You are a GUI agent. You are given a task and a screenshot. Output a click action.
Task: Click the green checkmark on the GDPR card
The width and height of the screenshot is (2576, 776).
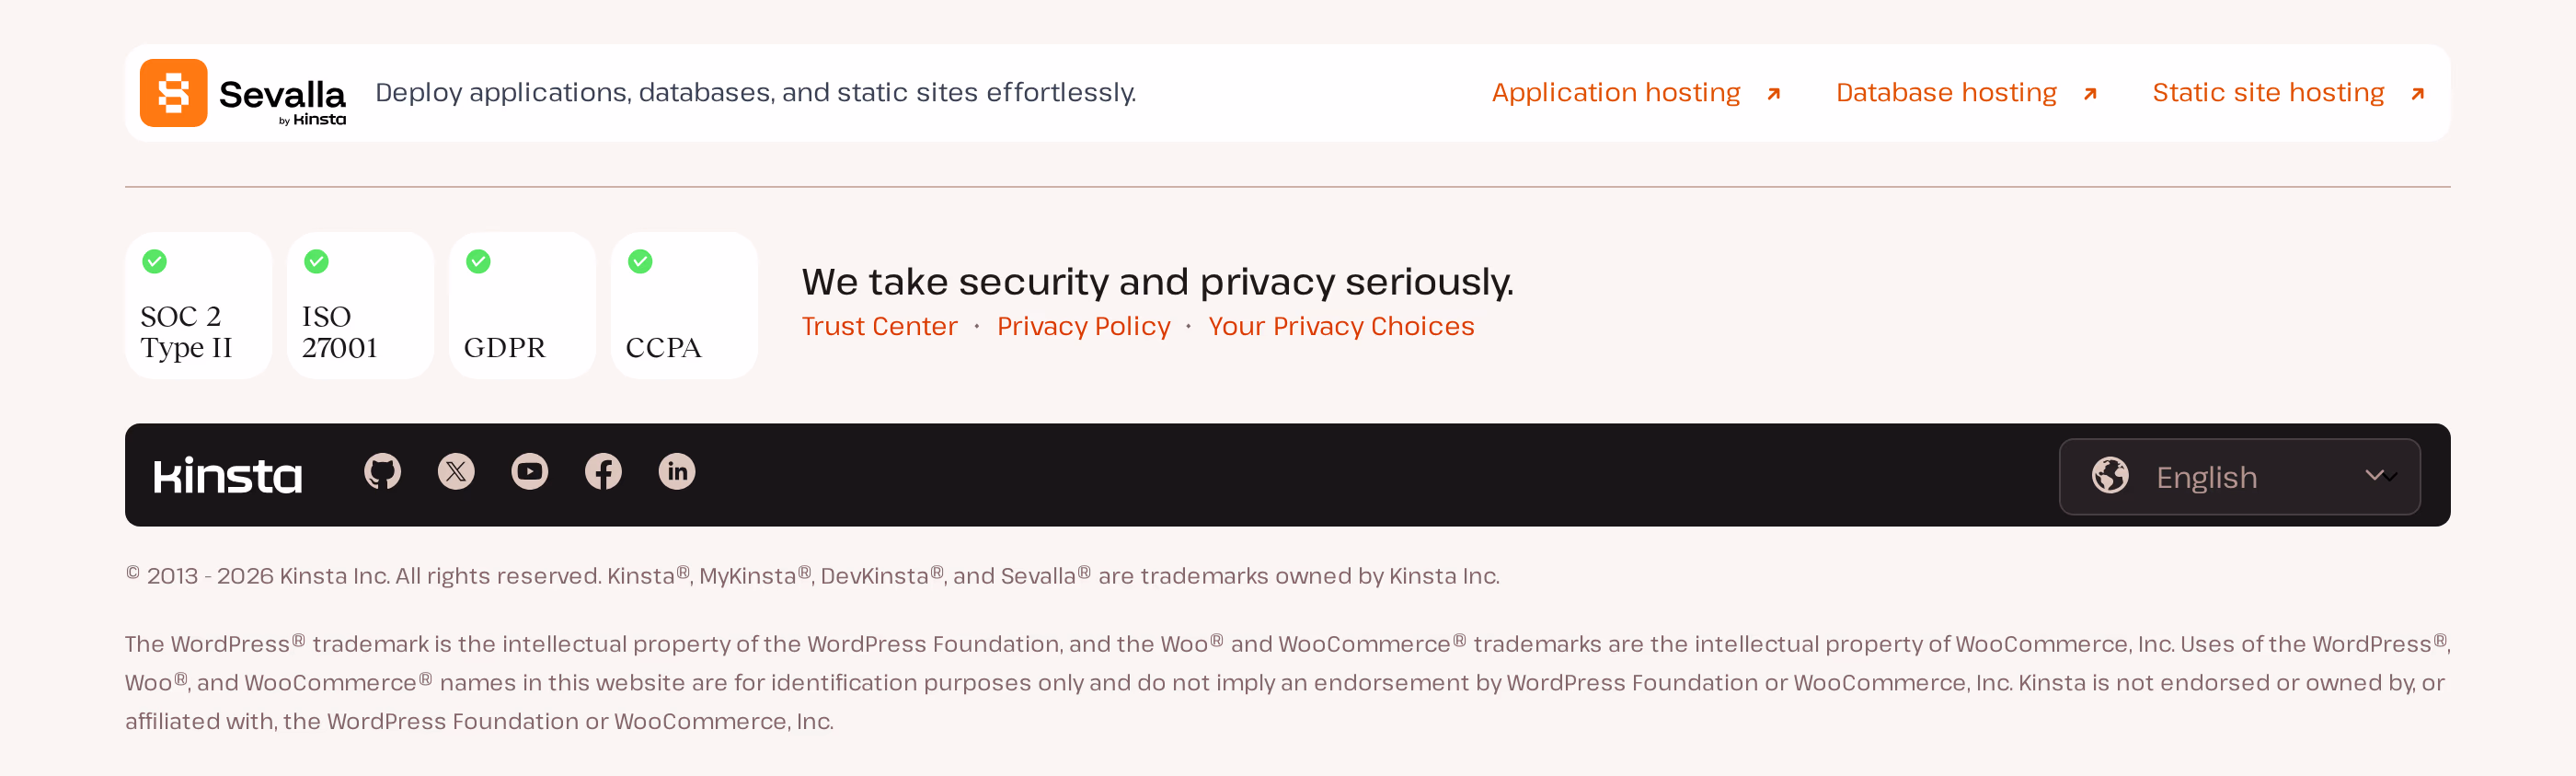tap(478, 261)
